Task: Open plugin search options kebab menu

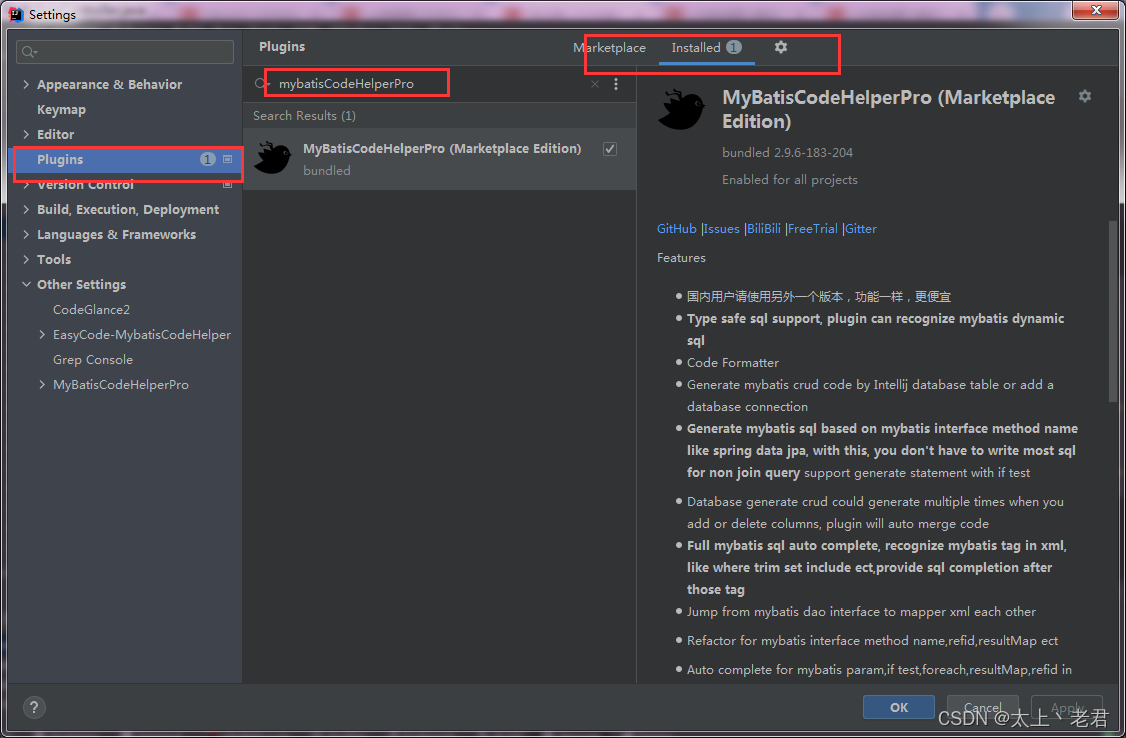Action: coord(615,84)
